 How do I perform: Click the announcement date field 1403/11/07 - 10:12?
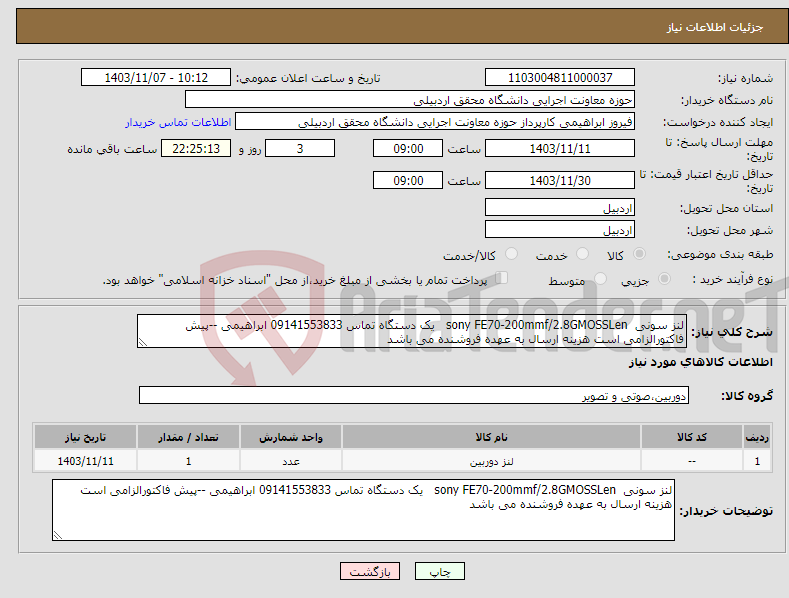pyautogui.click(x=156, y=78)
